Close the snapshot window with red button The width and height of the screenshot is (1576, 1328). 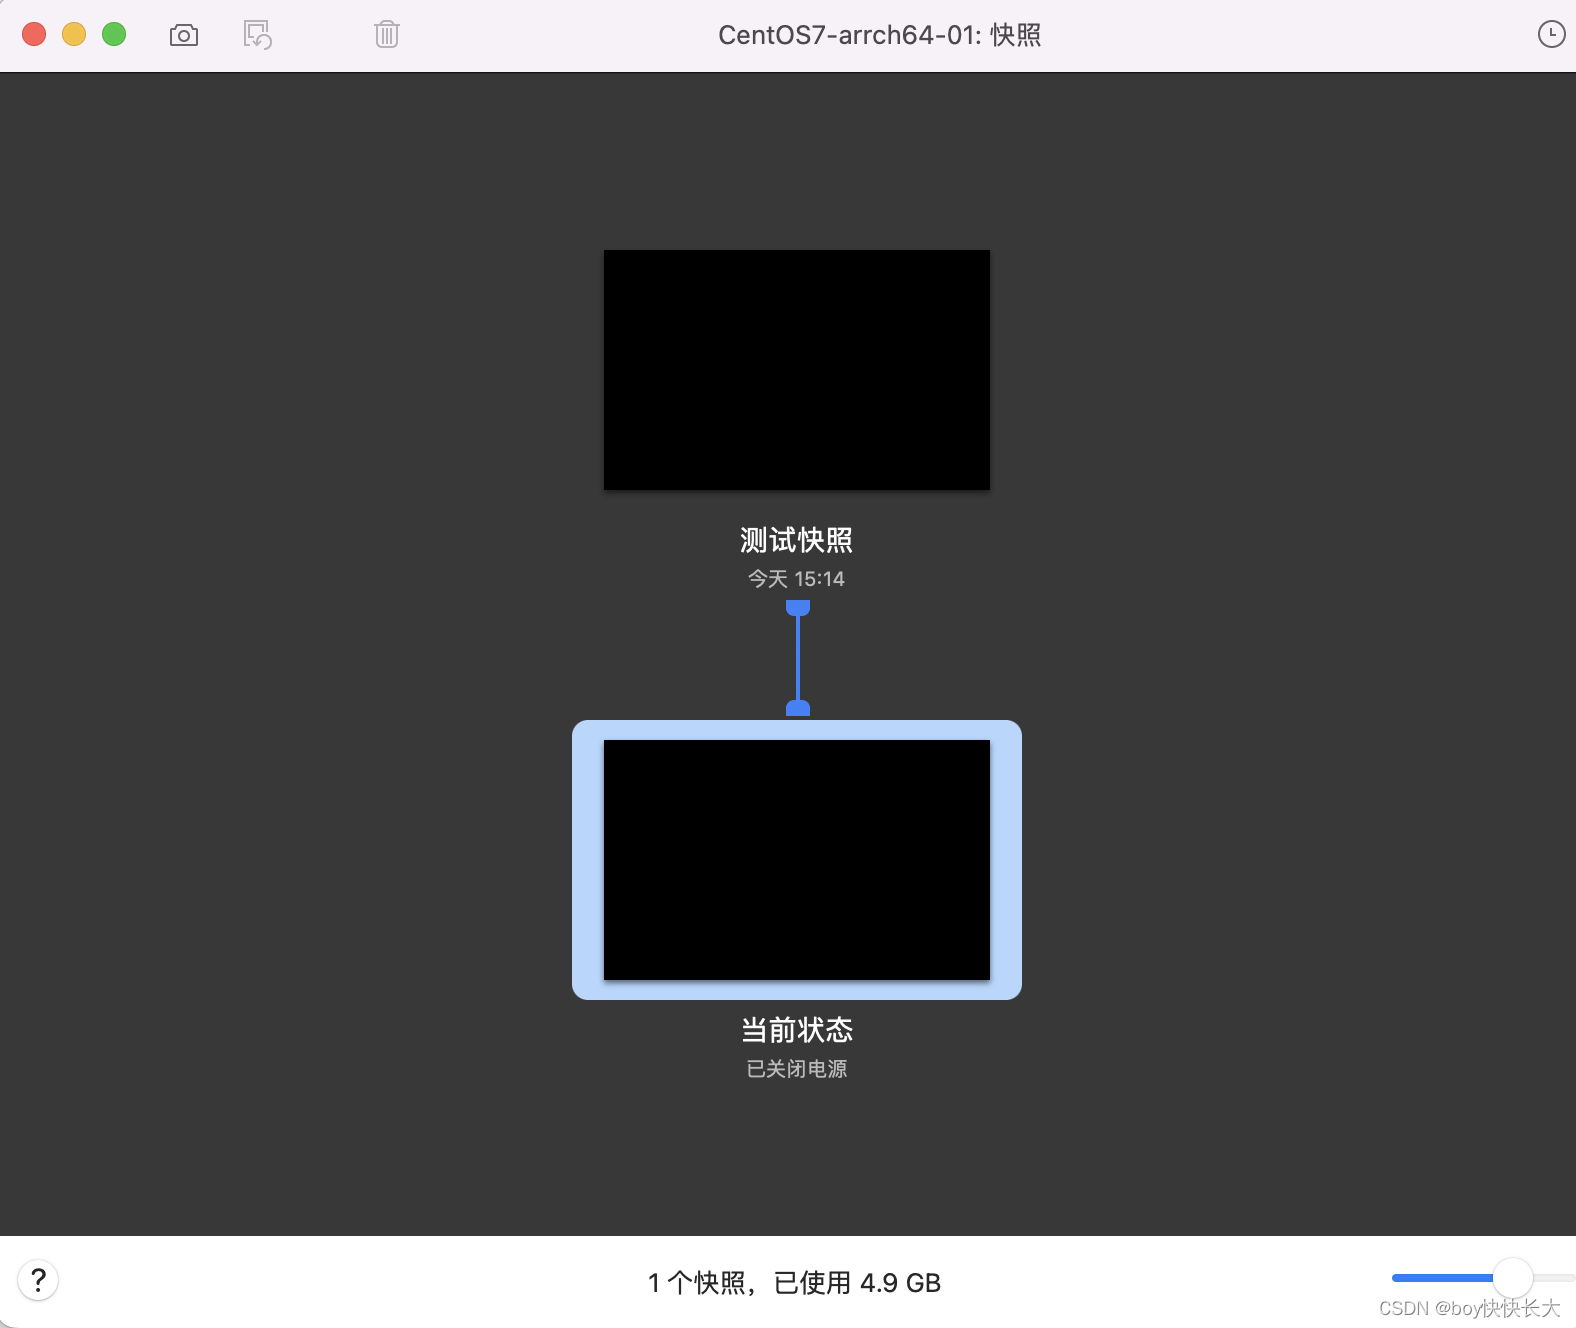pos(34,34)
